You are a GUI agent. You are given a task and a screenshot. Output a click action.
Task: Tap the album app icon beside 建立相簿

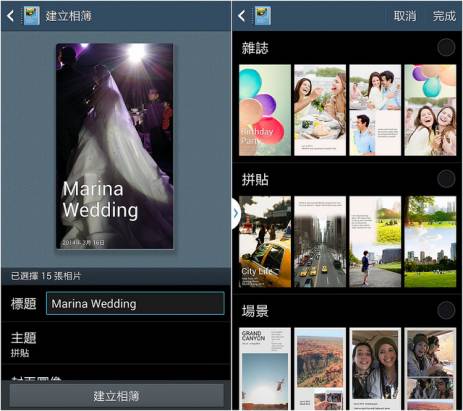click(x=32, y=16)
